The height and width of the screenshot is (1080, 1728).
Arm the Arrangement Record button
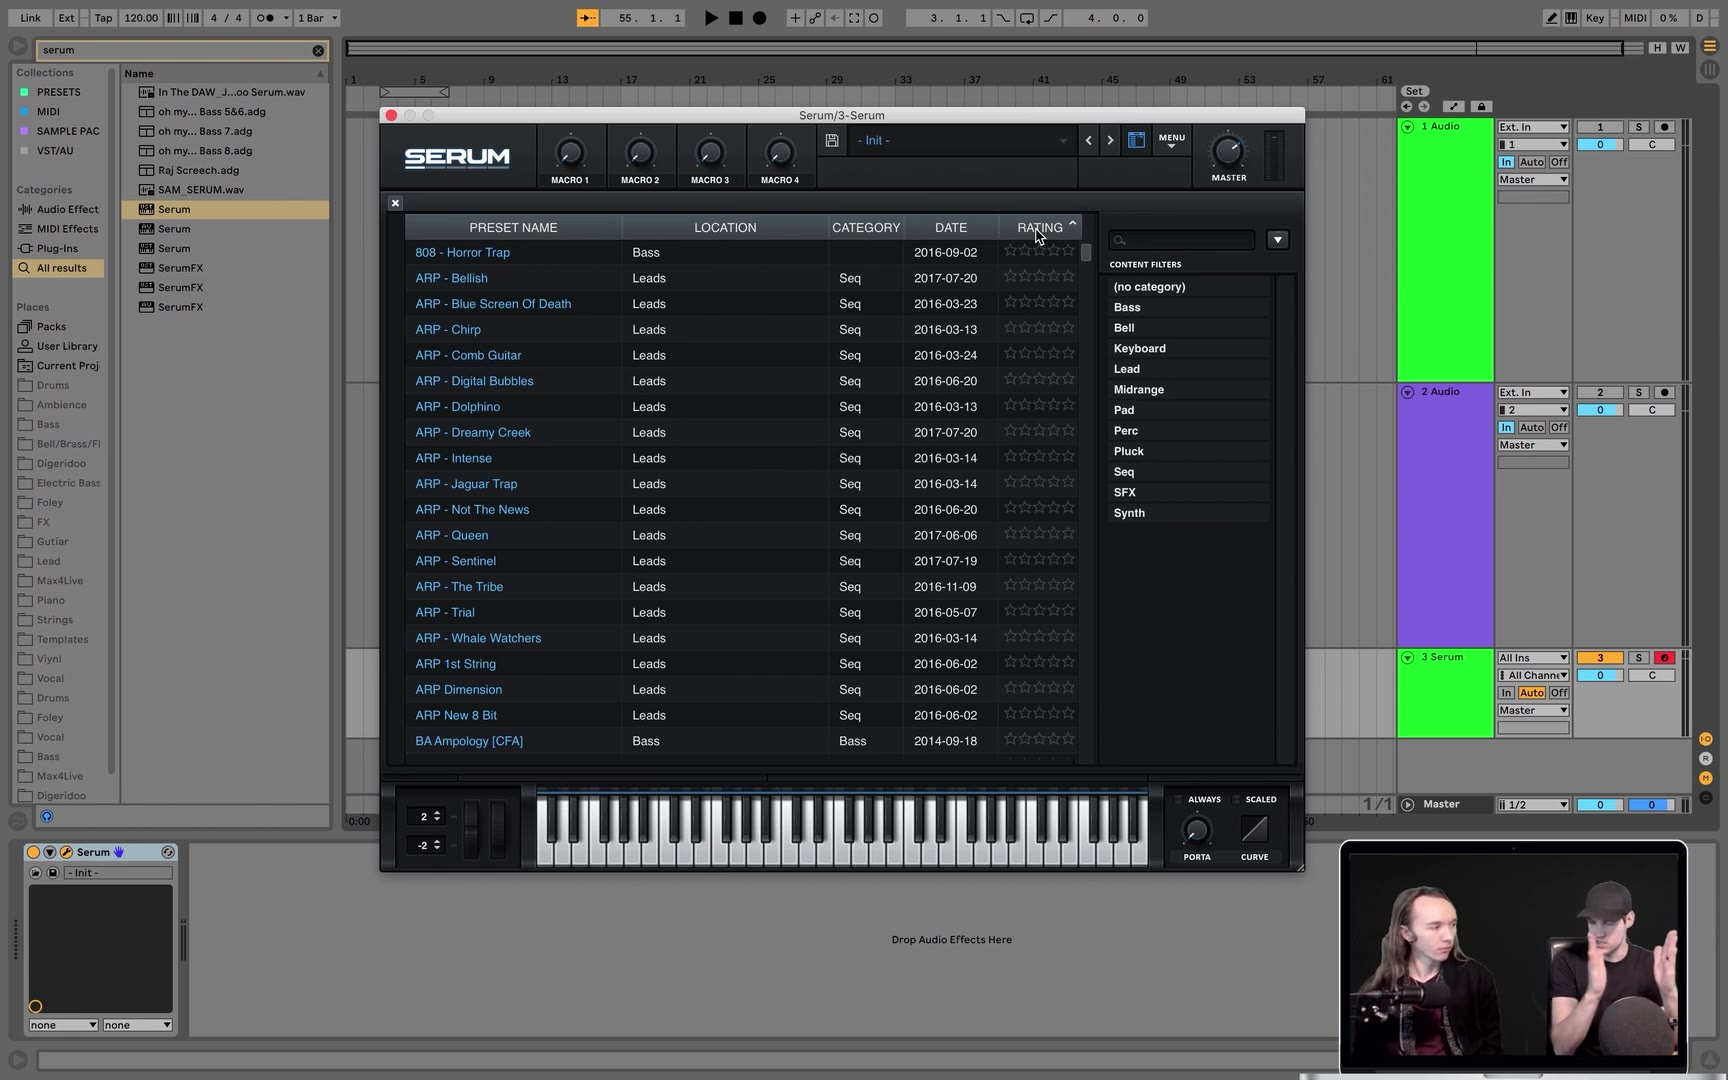pyautogui.click(x=759, y=18)
